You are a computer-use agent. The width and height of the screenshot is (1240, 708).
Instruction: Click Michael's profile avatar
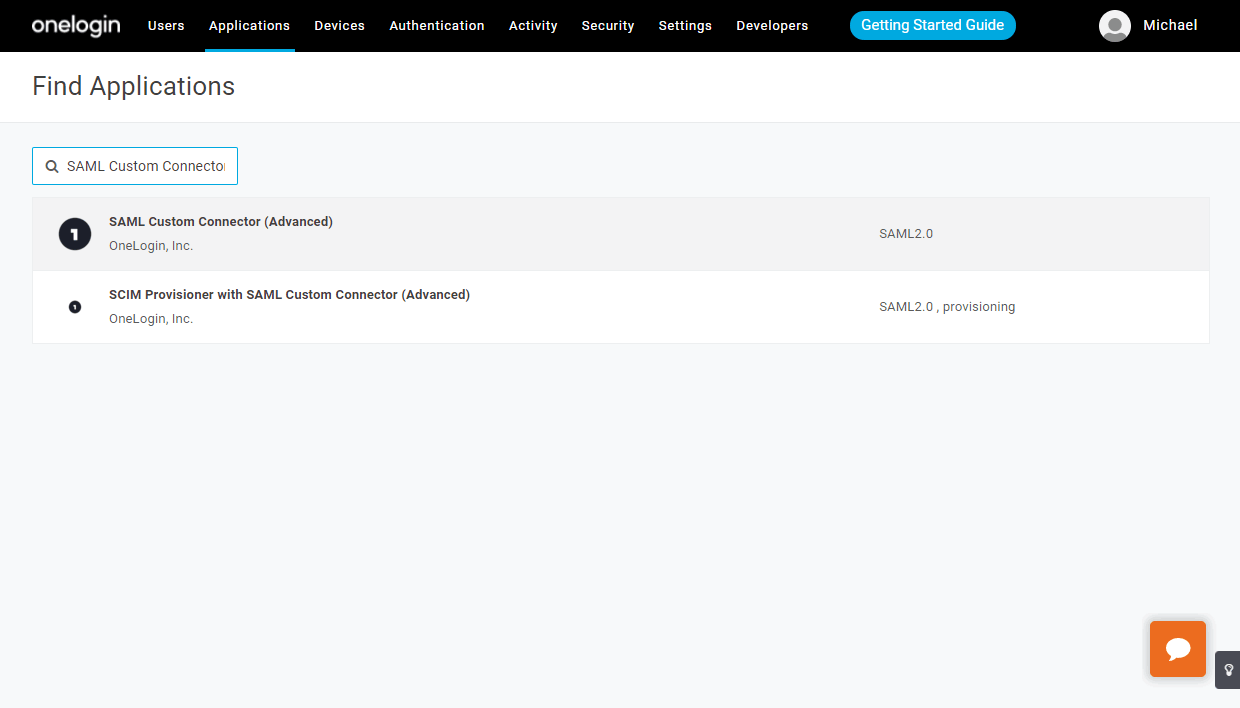pyautogui.click(x=1114, y=25)
